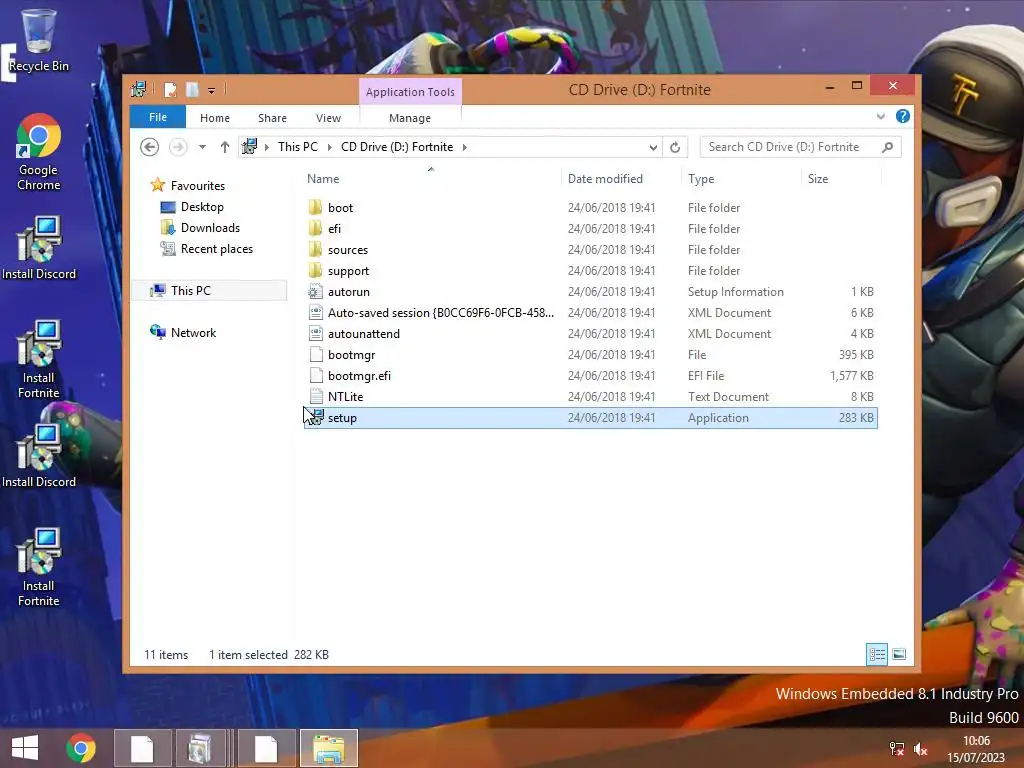Go up one level with Up arrow

click(x=225, y=147)
